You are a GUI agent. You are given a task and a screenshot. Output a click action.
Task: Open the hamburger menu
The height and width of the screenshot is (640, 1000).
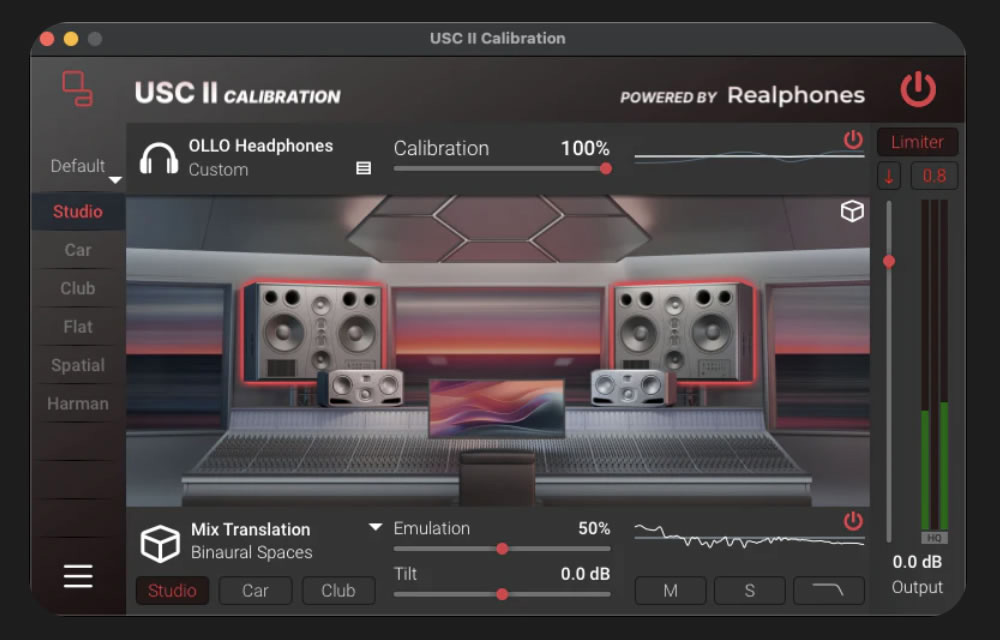(x=78, y=576)
